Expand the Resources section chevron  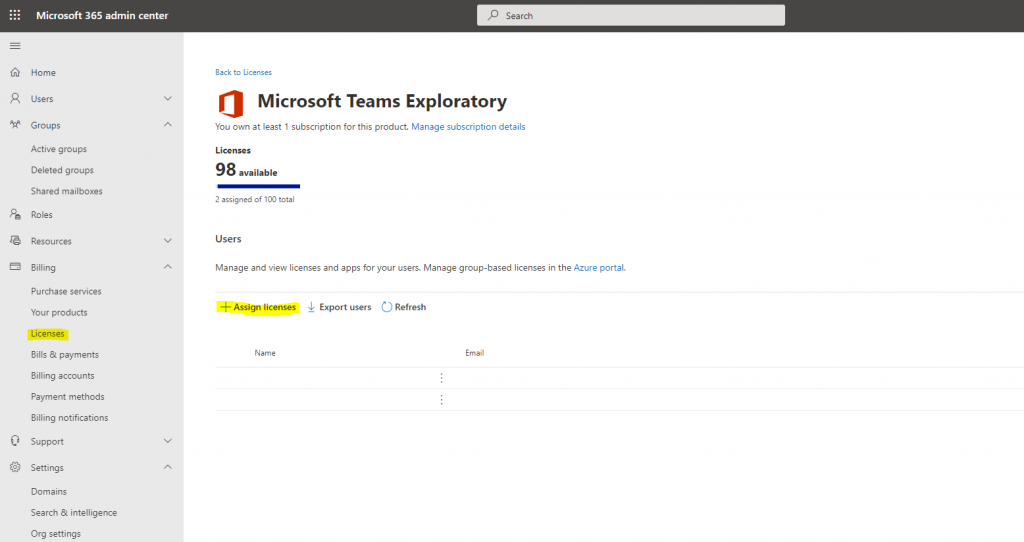(168, 241)
